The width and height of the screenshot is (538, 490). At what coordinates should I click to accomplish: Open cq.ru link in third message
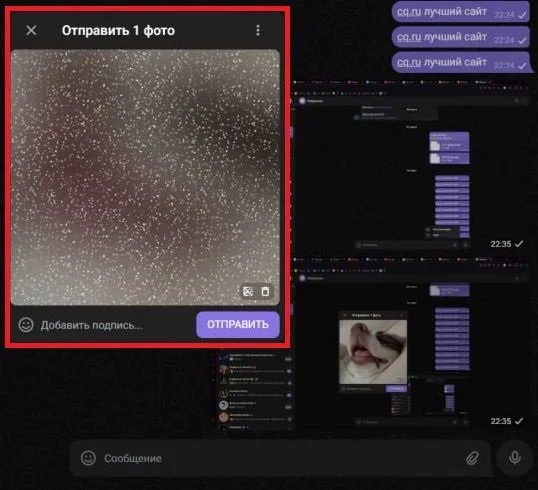409,62
